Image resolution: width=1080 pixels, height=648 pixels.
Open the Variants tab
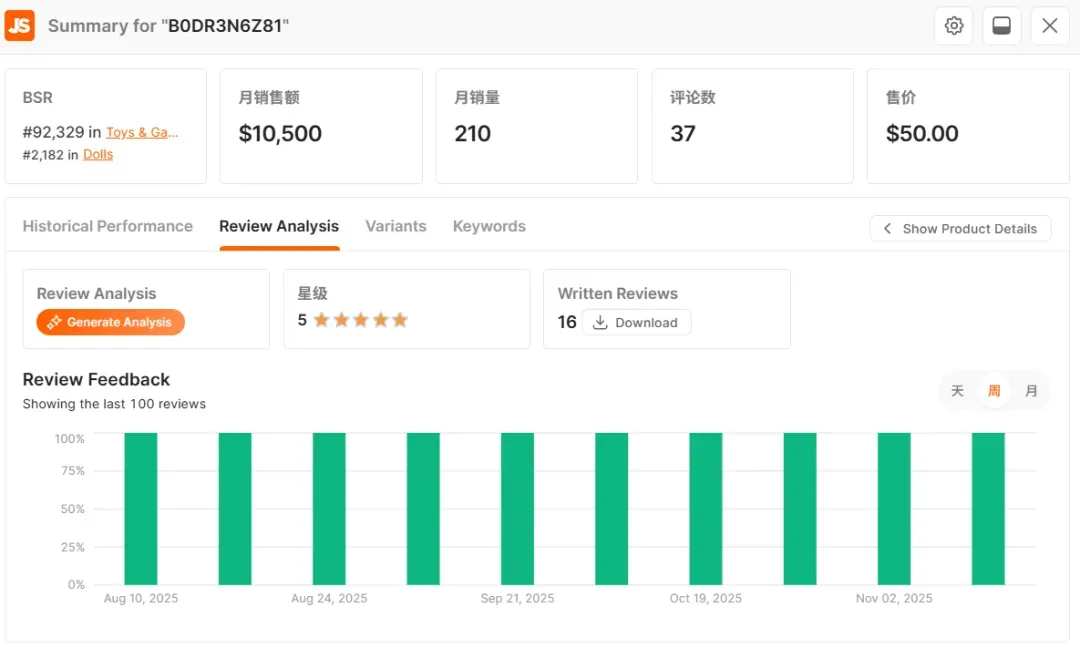(396, 227)
